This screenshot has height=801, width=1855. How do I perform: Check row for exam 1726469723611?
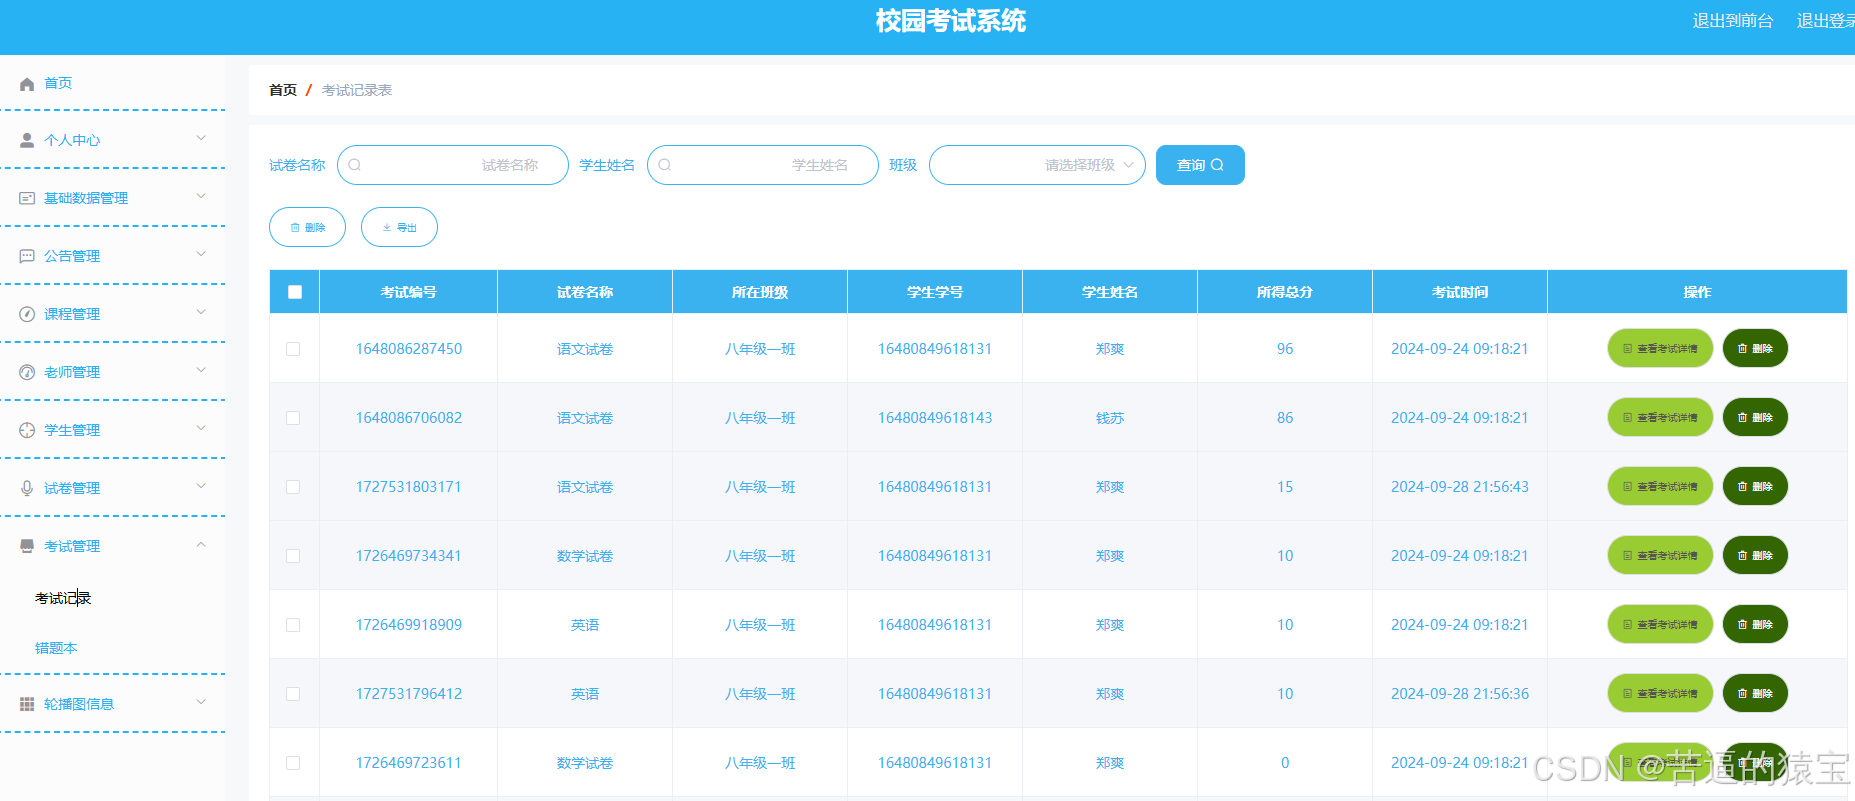[293, 763]
